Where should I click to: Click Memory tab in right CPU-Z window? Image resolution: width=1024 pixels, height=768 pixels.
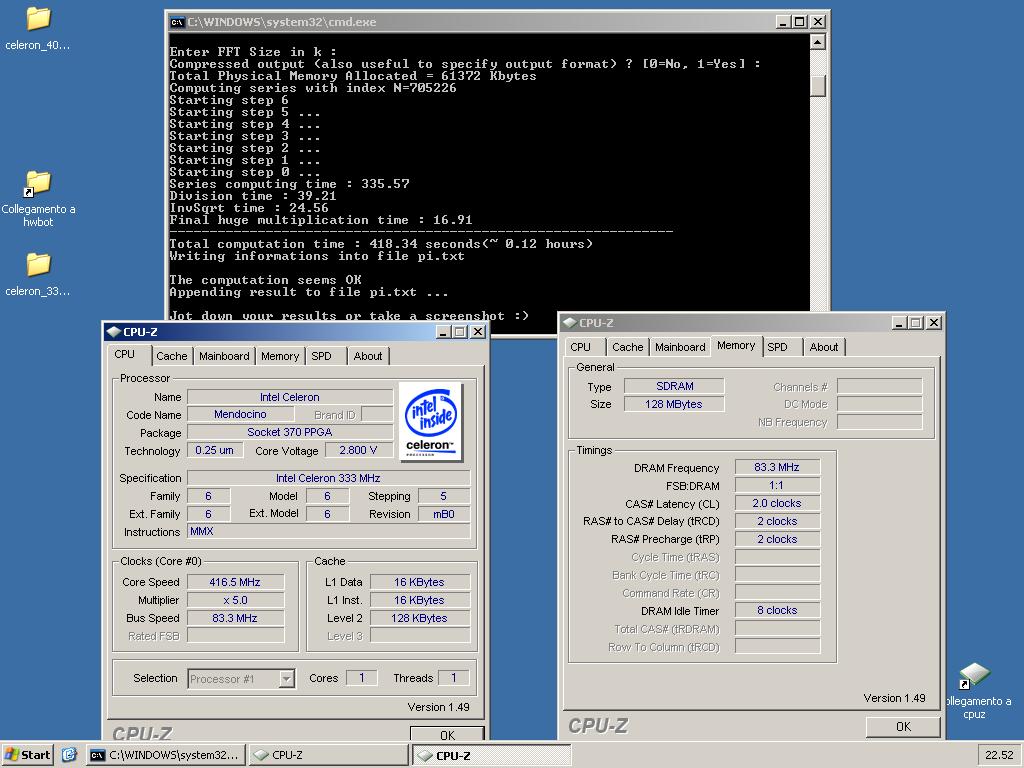(736, 345)
